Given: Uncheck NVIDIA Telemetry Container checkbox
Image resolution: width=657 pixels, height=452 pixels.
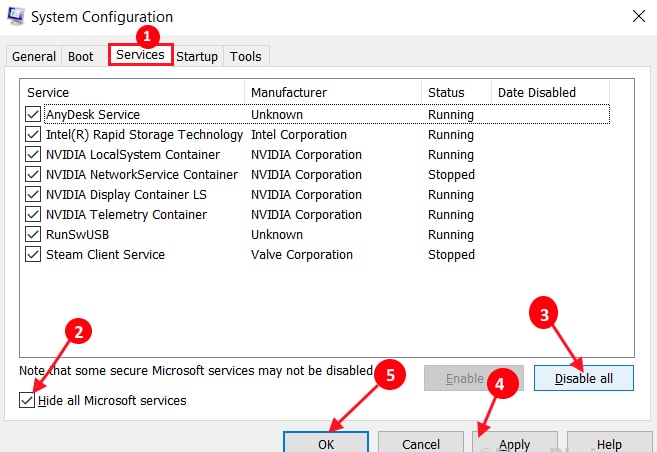Looking at the screenshot, I should (33, 214).
